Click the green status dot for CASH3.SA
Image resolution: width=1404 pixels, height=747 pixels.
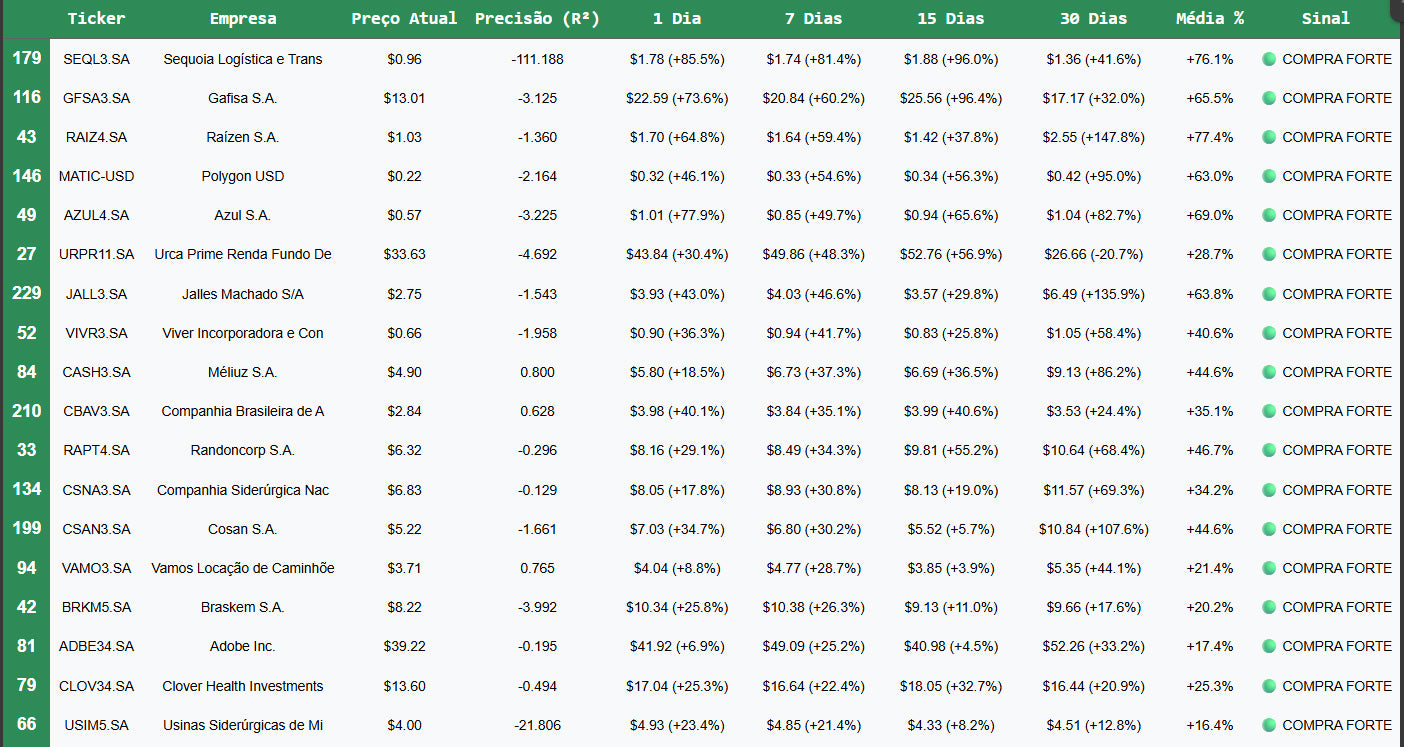point(1269,372)
